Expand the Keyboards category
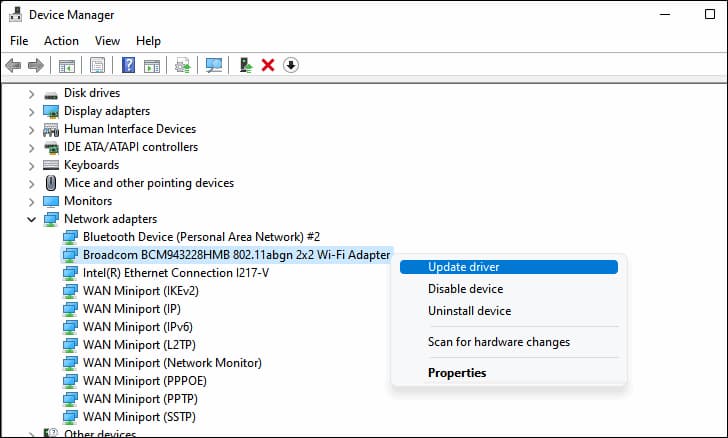This screenshot has height=438, width=728. (31, 165)
